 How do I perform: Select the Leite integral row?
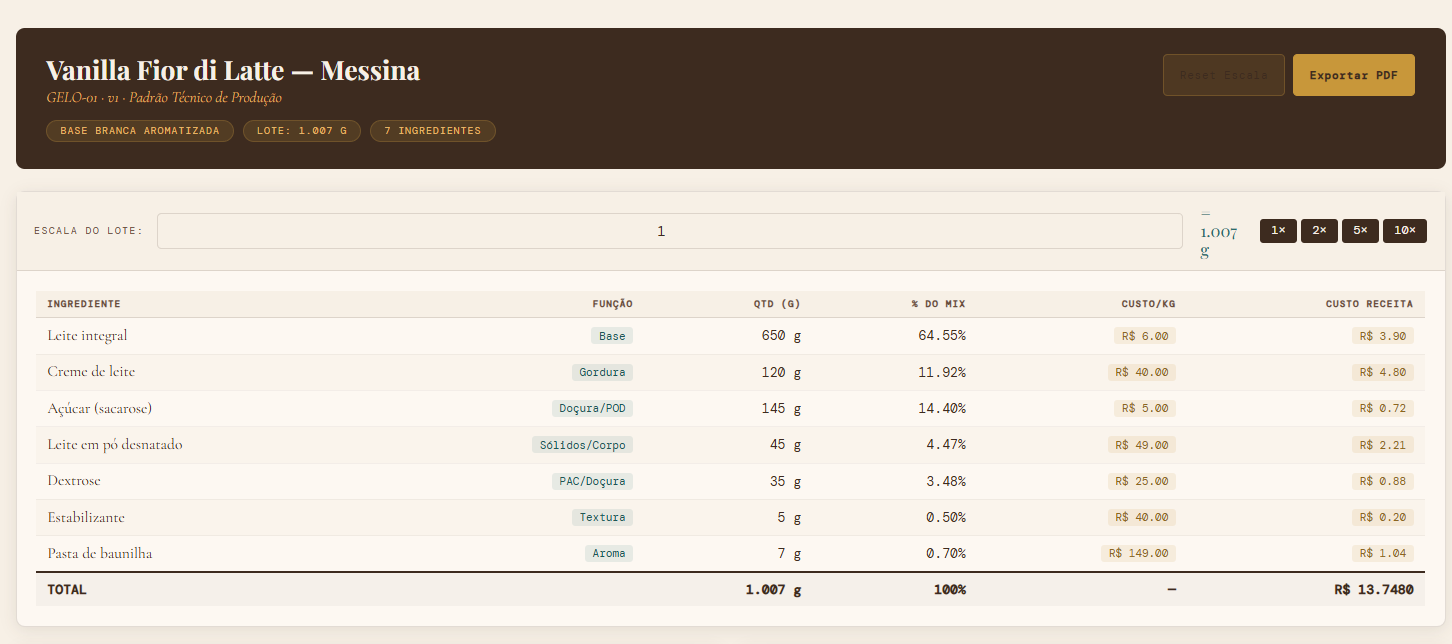pyautogui.click(x=88, y=336)
